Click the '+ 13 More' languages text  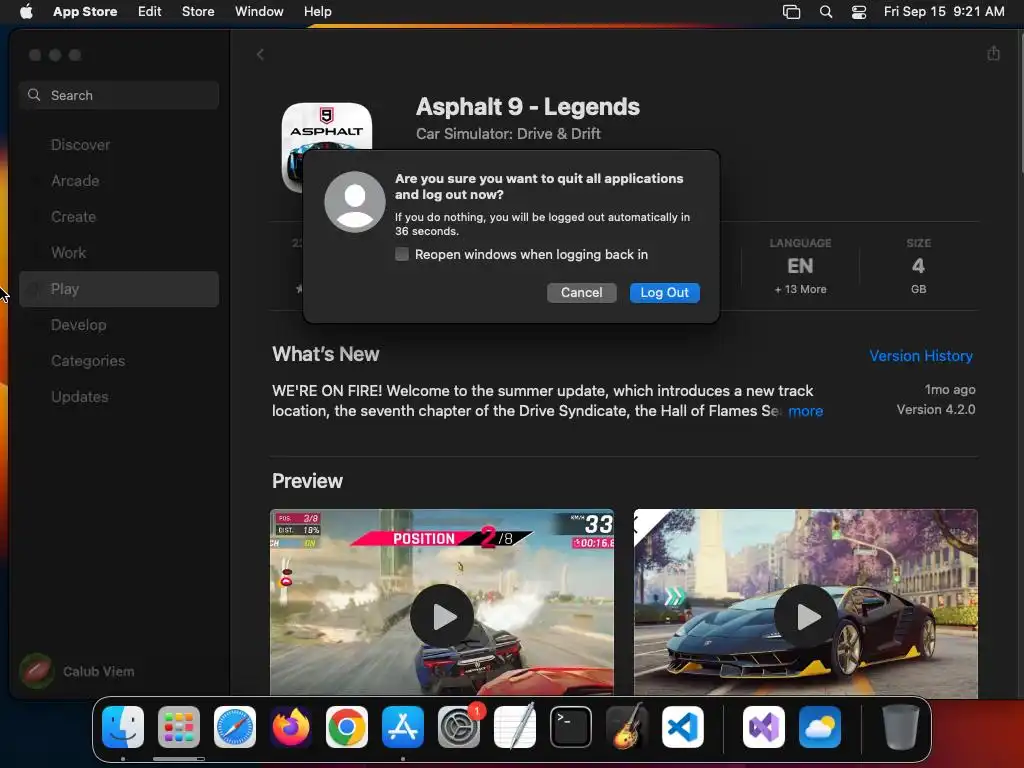coord(800,289)
